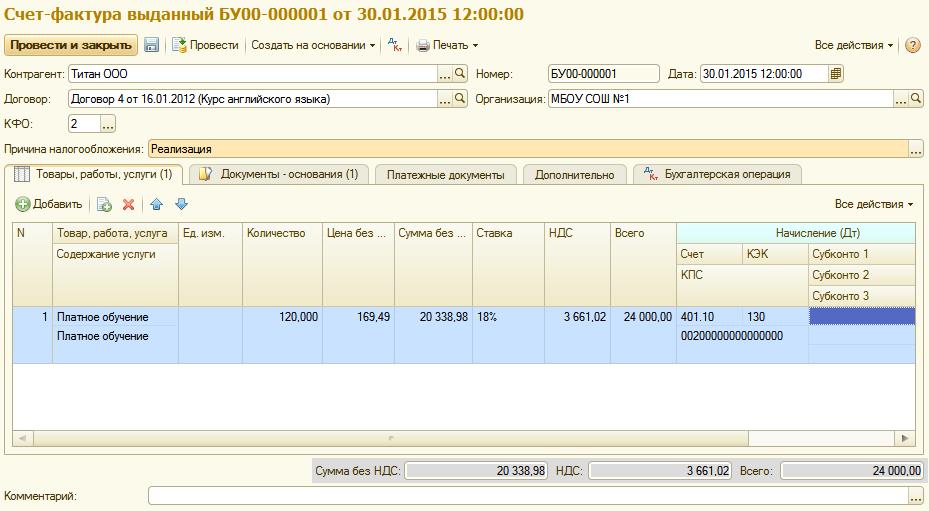Open the Печать print menu
Screen dimensions: 929x511
point(447,45)
